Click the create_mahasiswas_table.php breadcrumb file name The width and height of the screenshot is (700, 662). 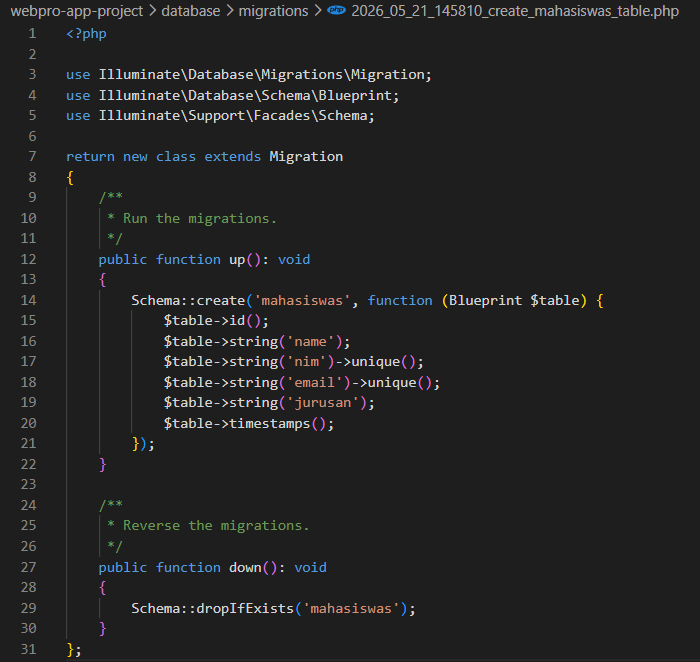pyautogui.click(x=515, y=11)
